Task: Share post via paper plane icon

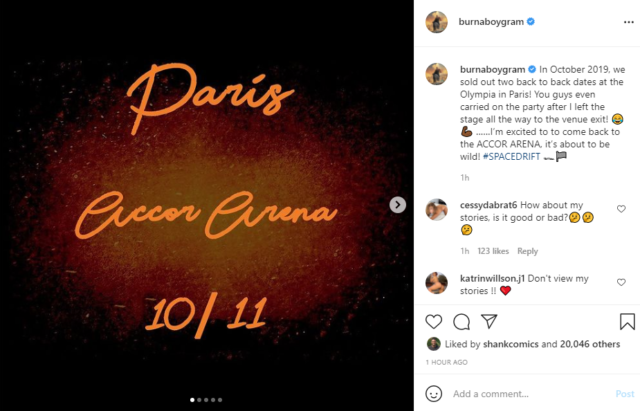Action: click(489, 321)
